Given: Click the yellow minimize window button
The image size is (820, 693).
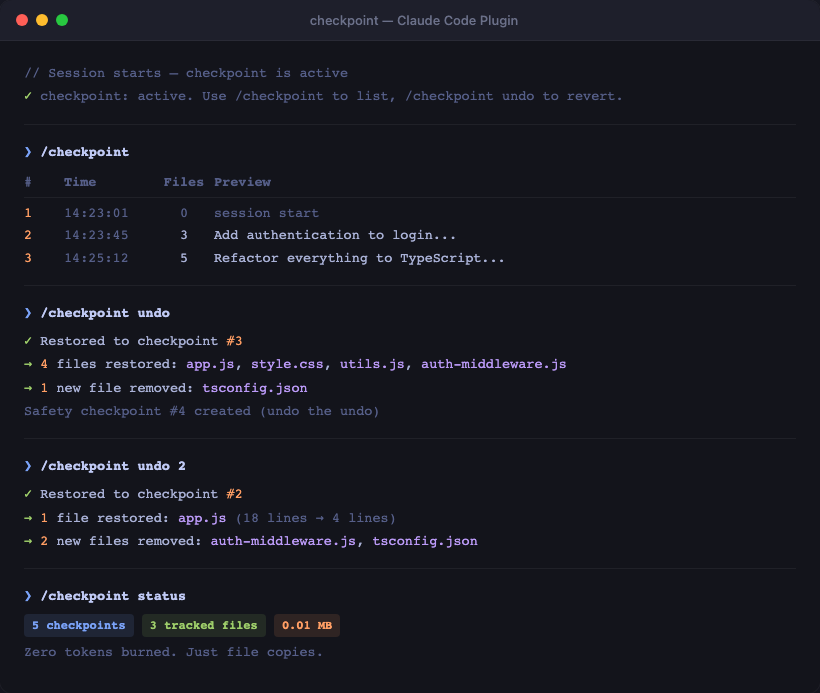Looking at the screenshot, I should click(x=42, y=20).
